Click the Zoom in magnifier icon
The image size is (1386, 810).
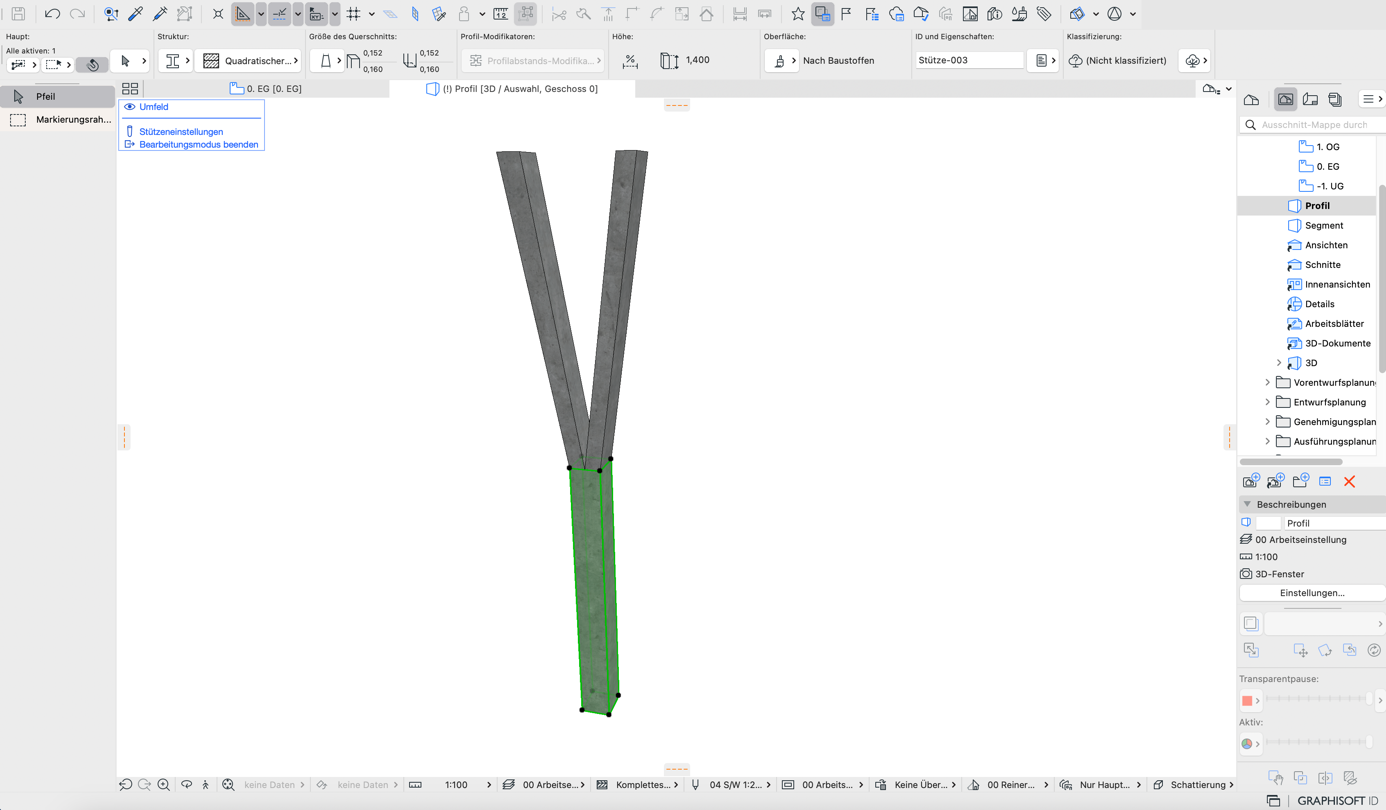tap(164, 785)
